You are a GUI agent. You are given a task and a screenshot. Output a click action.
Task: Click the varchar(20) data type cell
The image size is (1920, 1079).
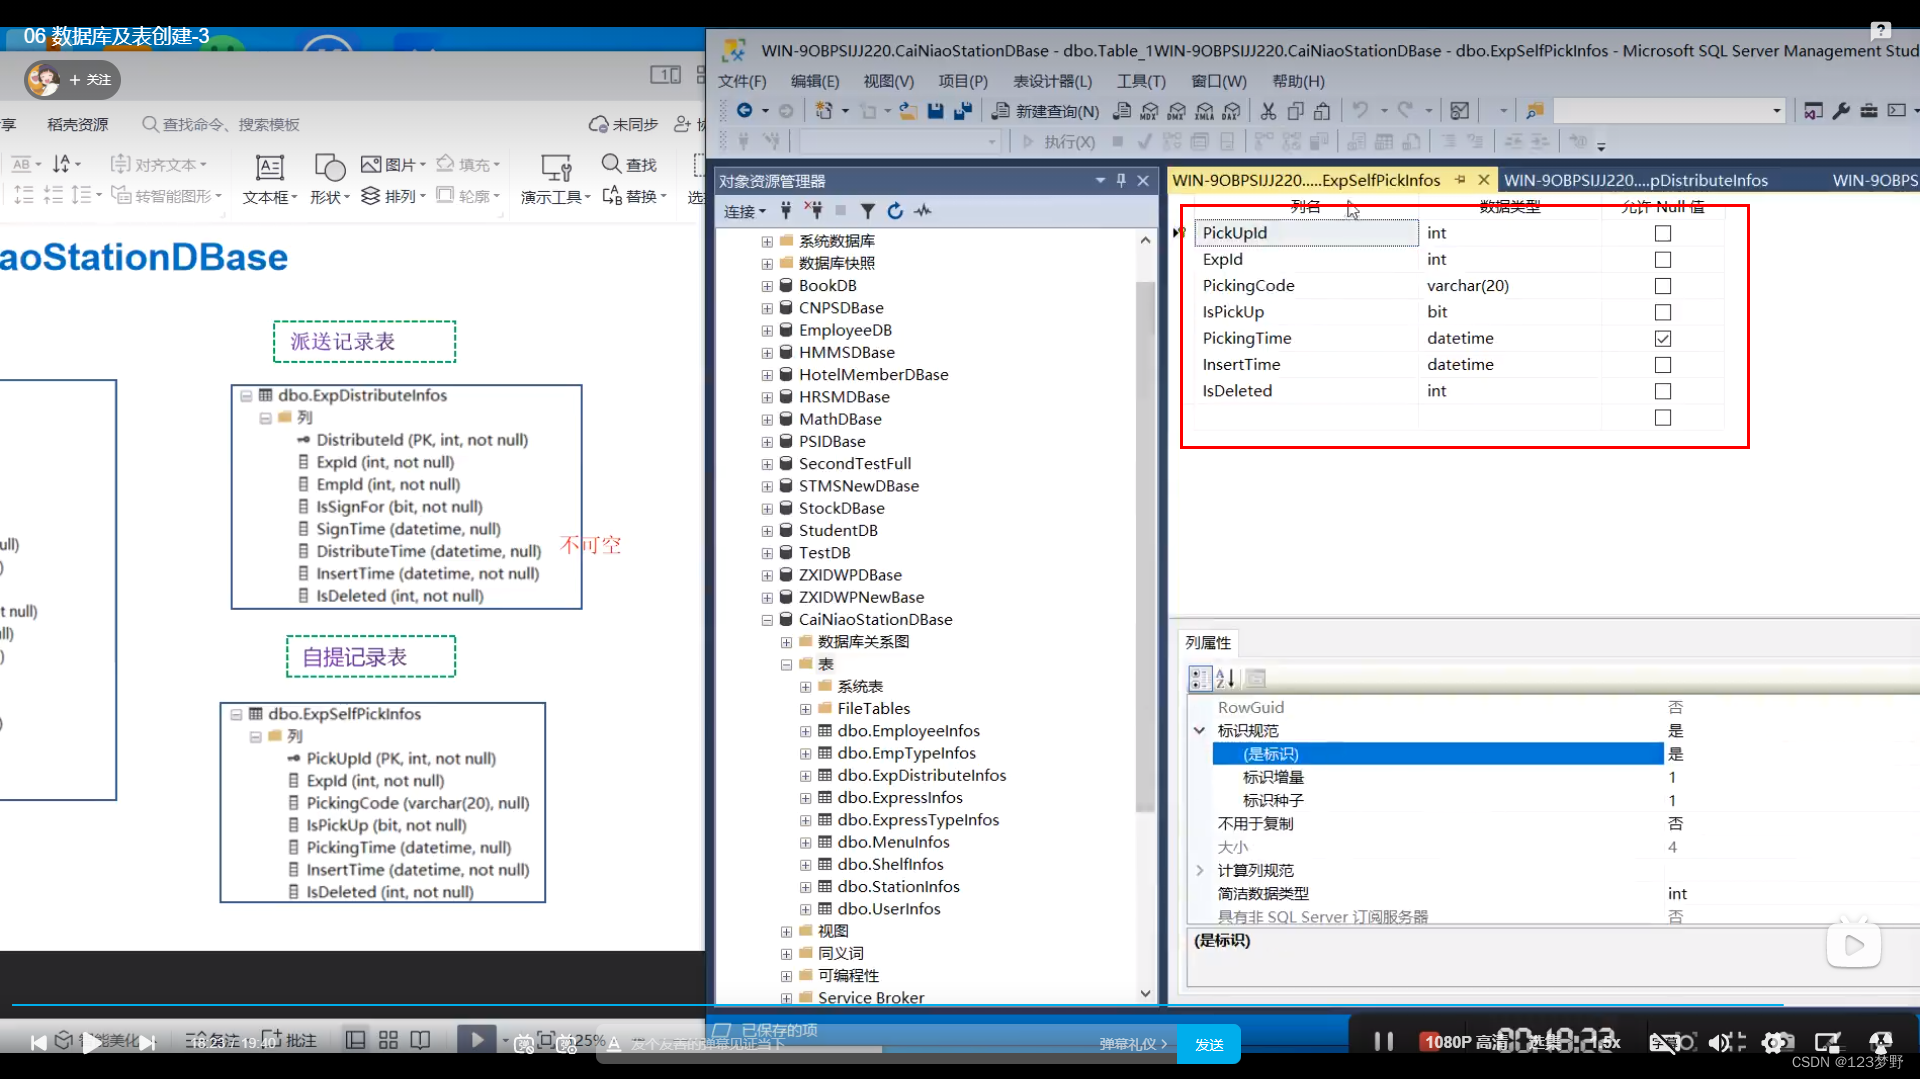[x=1509, y=286]
